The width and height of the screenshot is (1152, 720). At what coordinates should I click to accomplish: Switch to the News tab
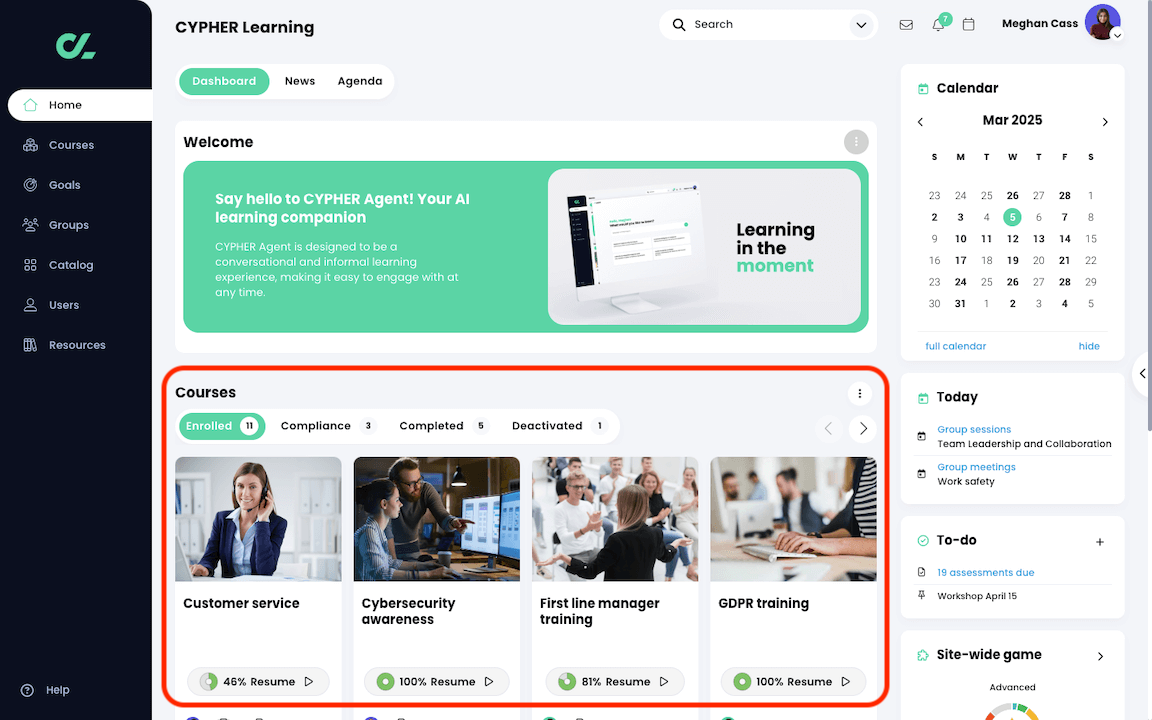click(300, 81)
